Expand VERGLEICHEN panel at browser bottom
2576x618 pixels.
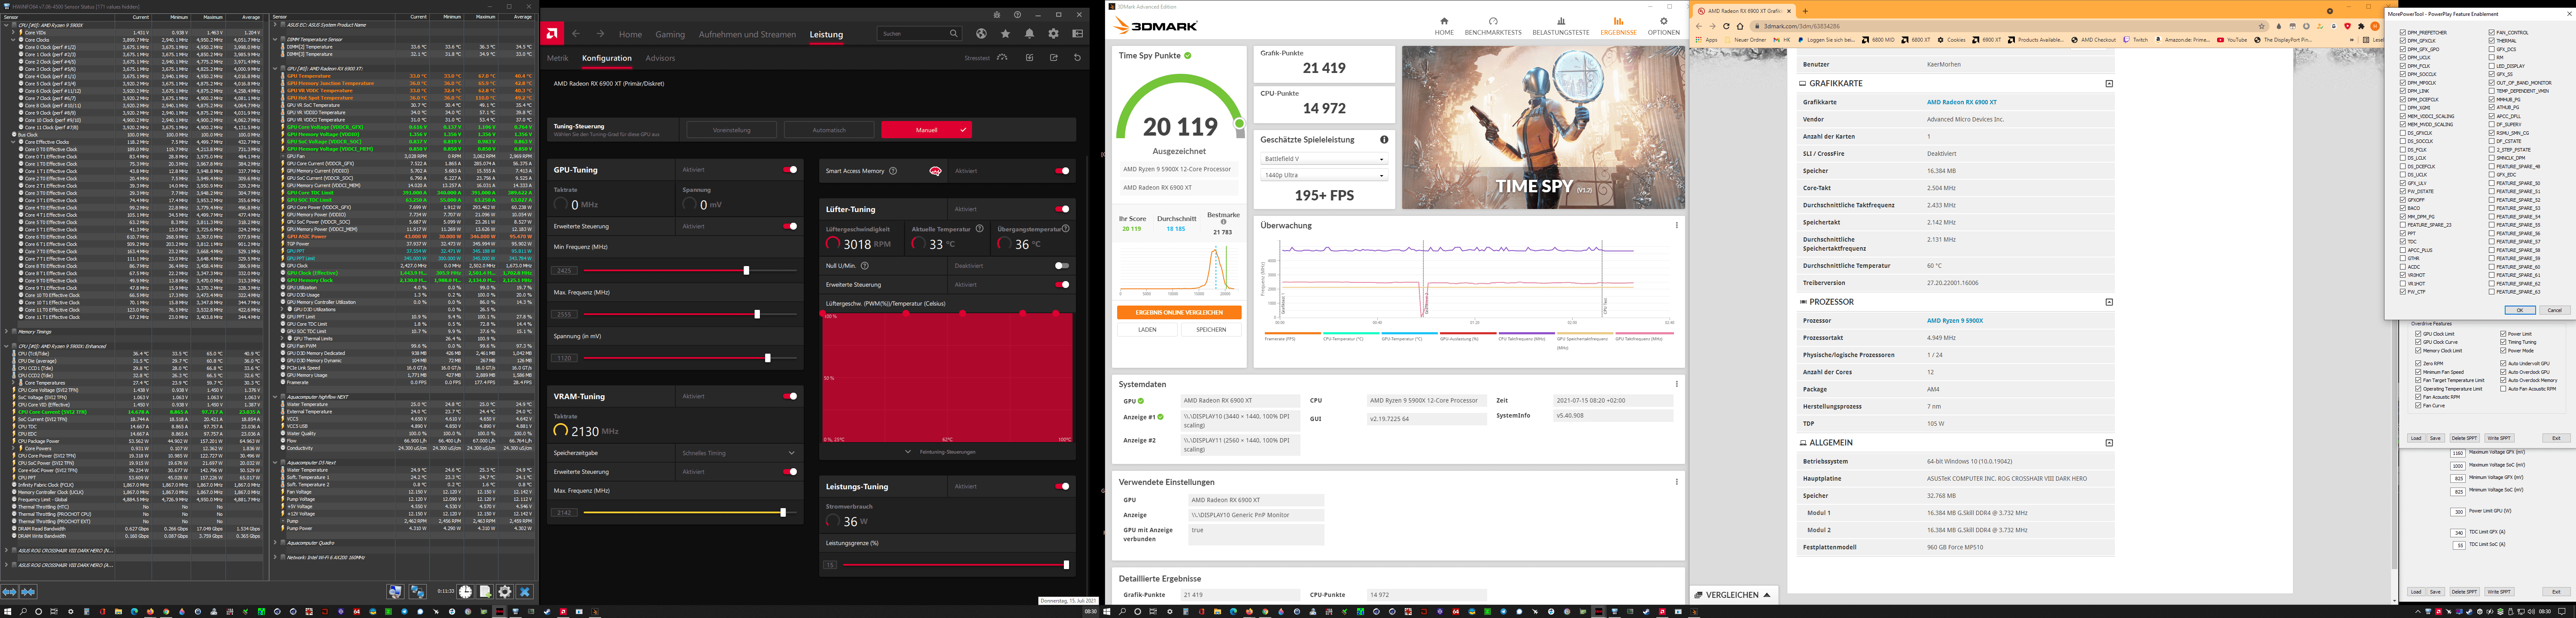point(1734,595)
